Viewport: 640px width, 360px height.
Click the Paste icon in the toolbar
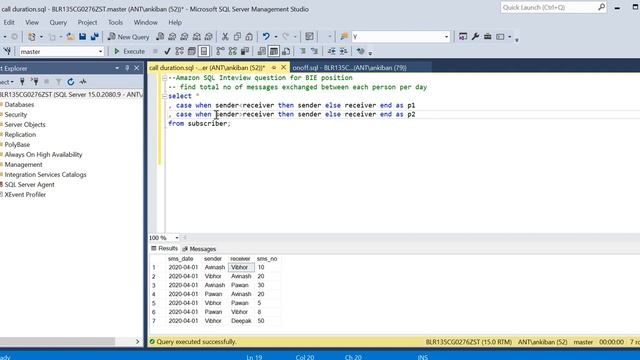(x=249, y=37)
